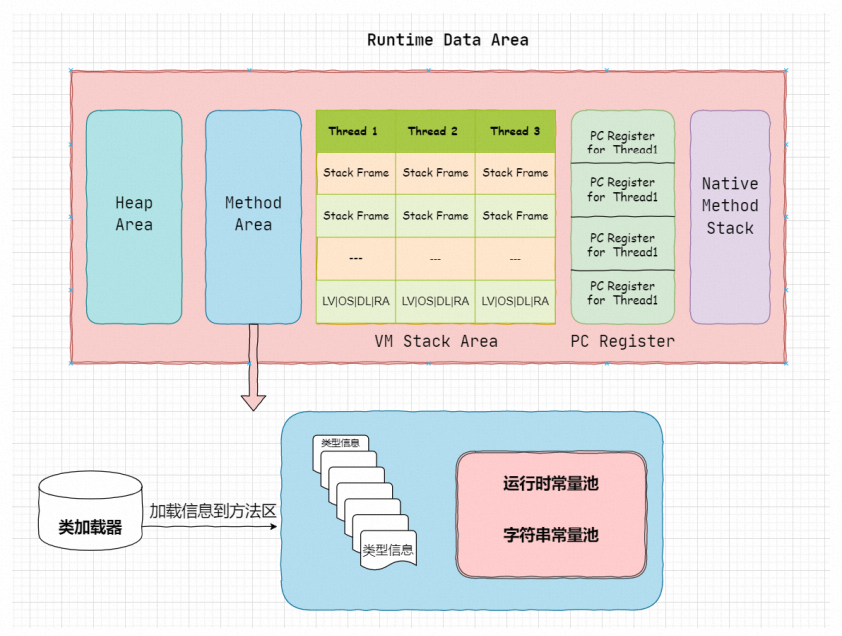Image resolution: width=842 pixels, height=636 pixels.
Task: Select the Stack Frame cell directly under Thread 2
Action: click(435, 173)
